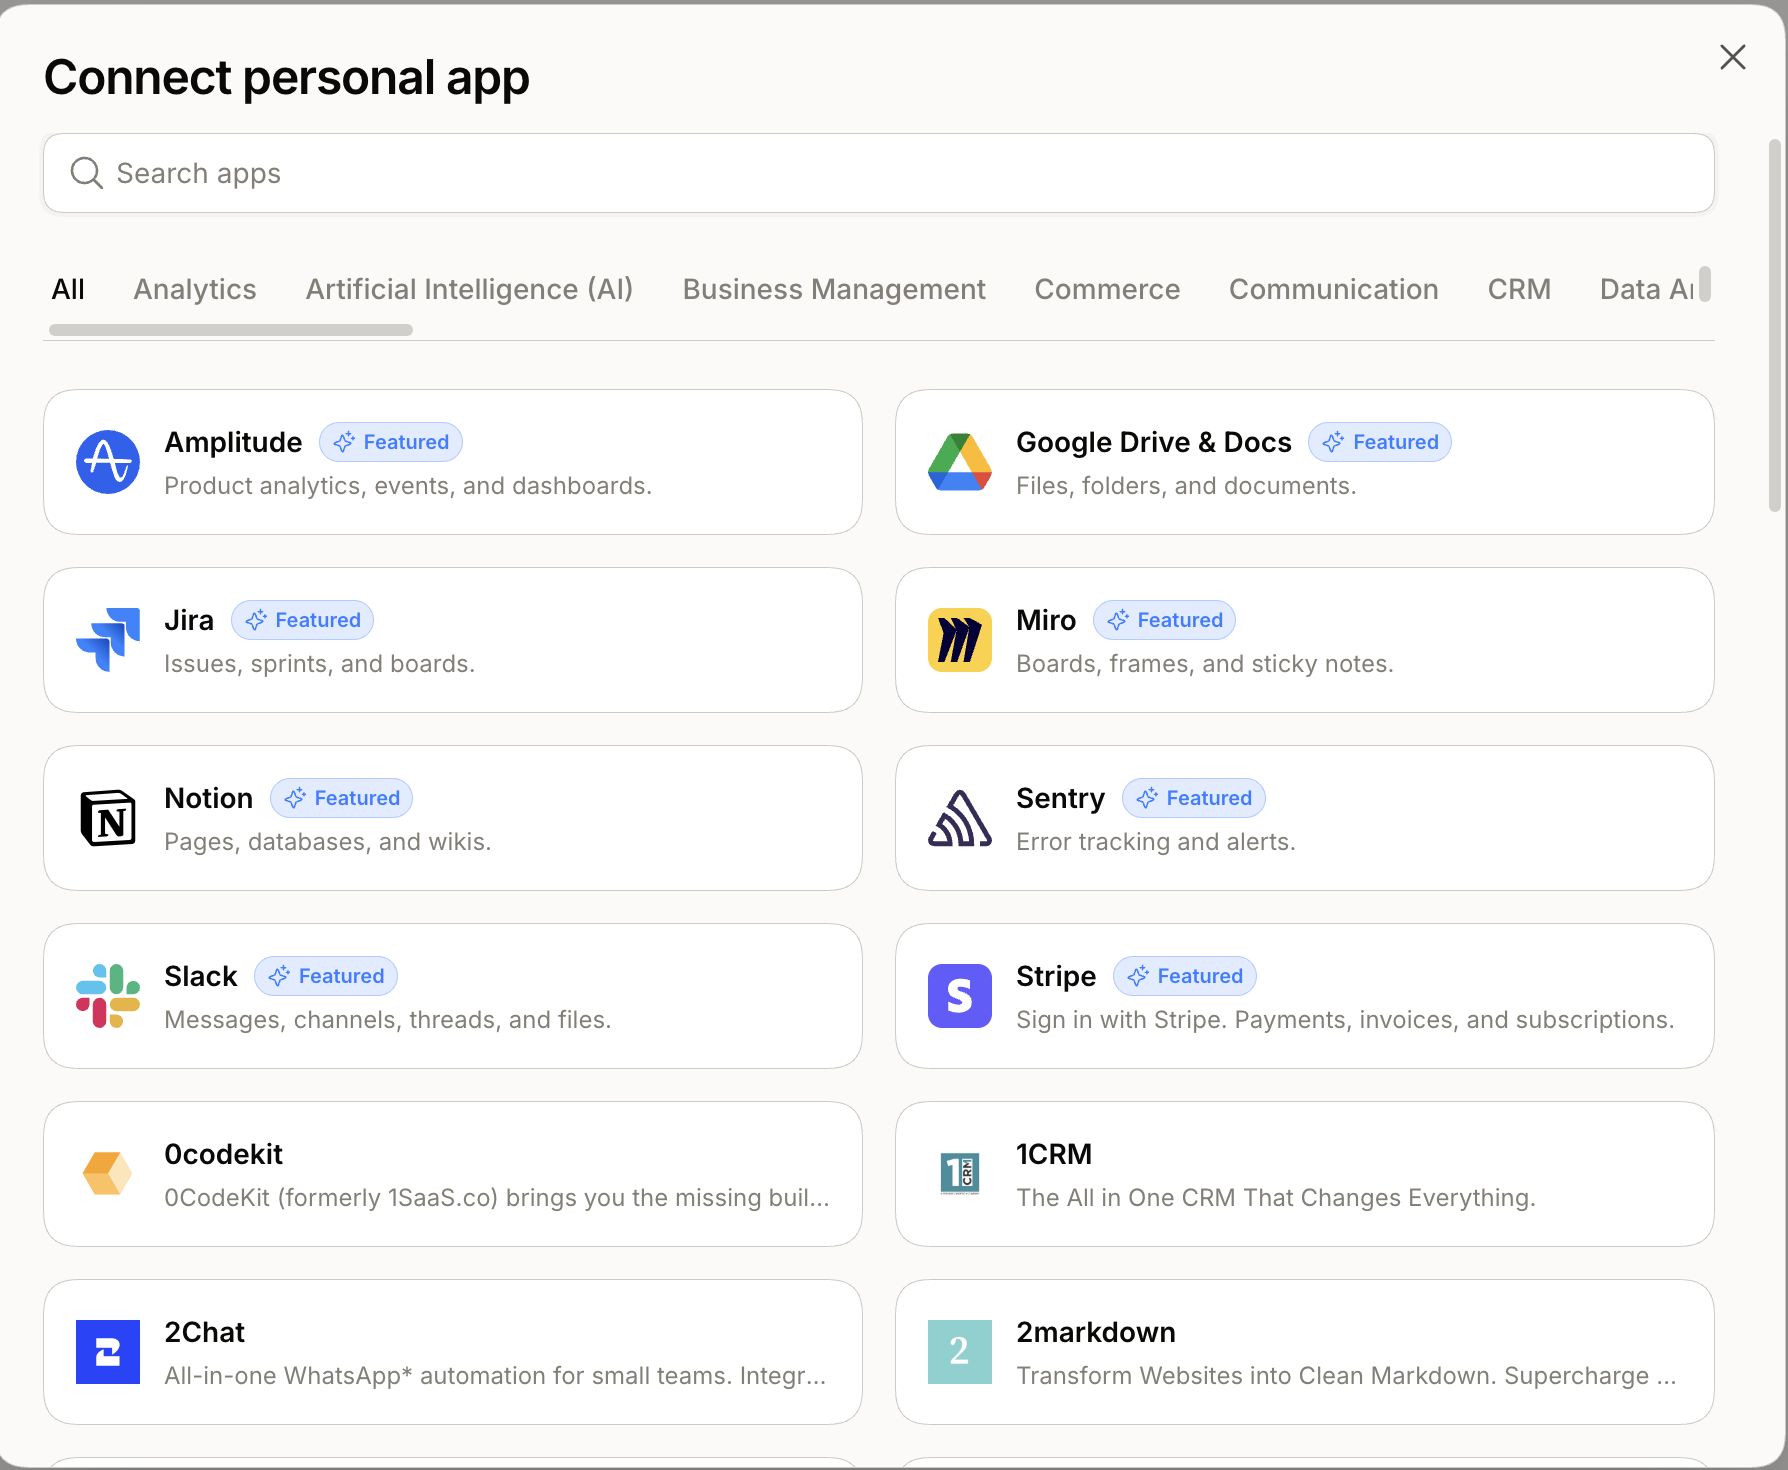Open the Google Drive & Docs title
Screen dimensions: 1788x1470
pos(1154,442)
